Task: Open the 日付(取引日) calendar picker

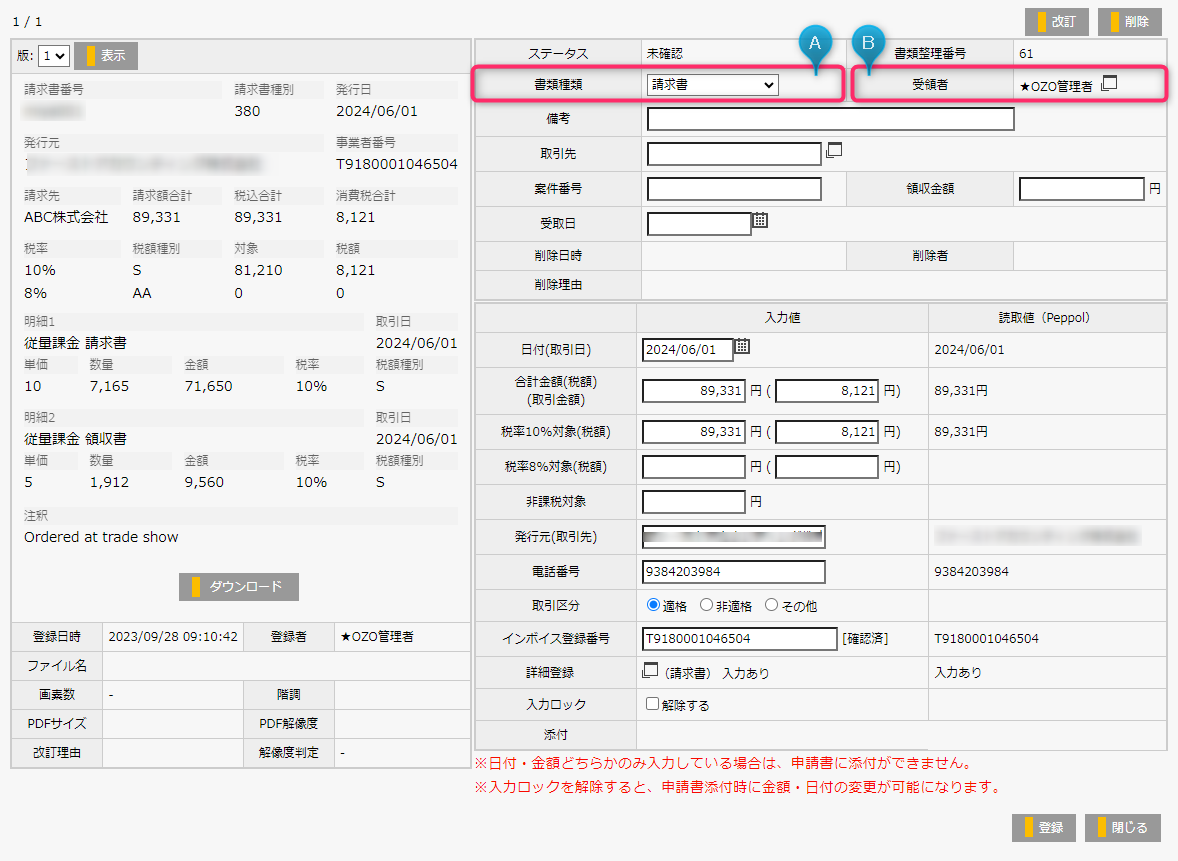Action: tap(742, 347)
